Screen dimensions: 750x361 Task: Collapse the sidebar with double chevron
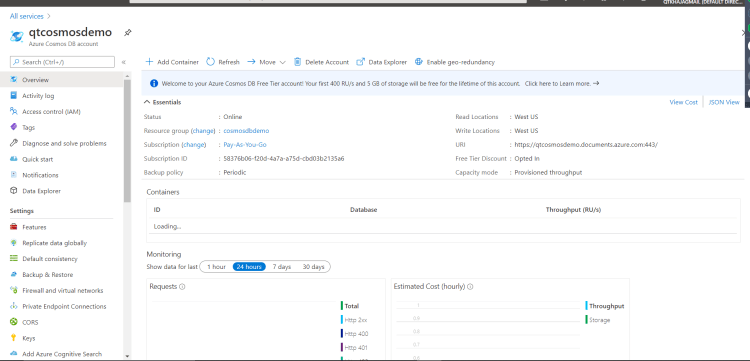[x=123, y=62]
